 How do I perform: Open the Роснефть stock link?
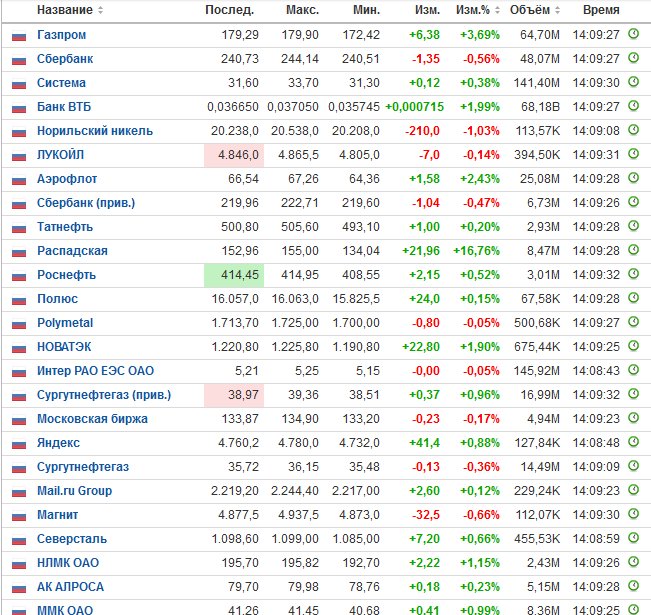point(66,275)
